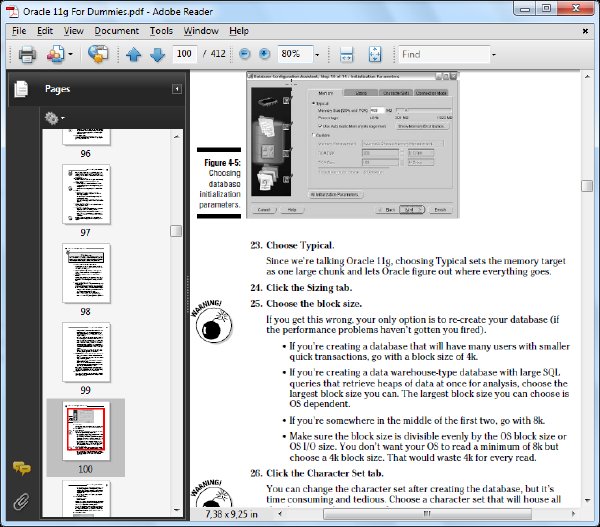Select the thumbnail below page 100

coord(86,499)
